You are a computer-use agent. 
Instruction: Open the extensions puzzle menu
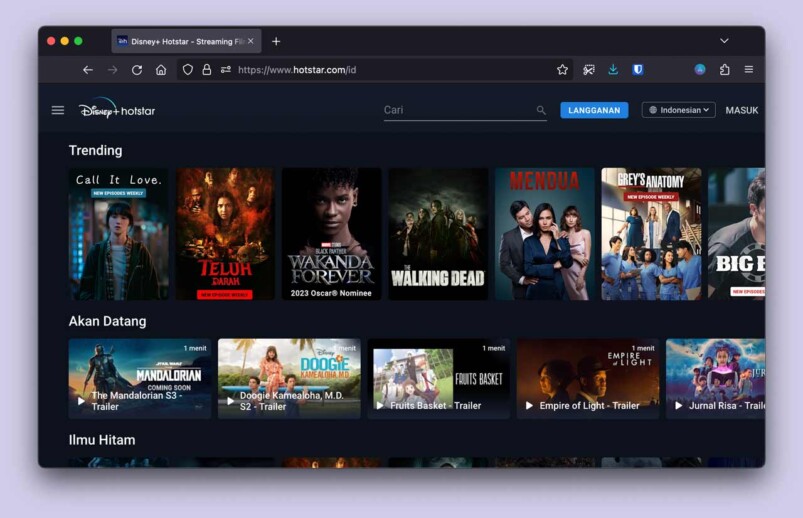(x=724, y=70)
